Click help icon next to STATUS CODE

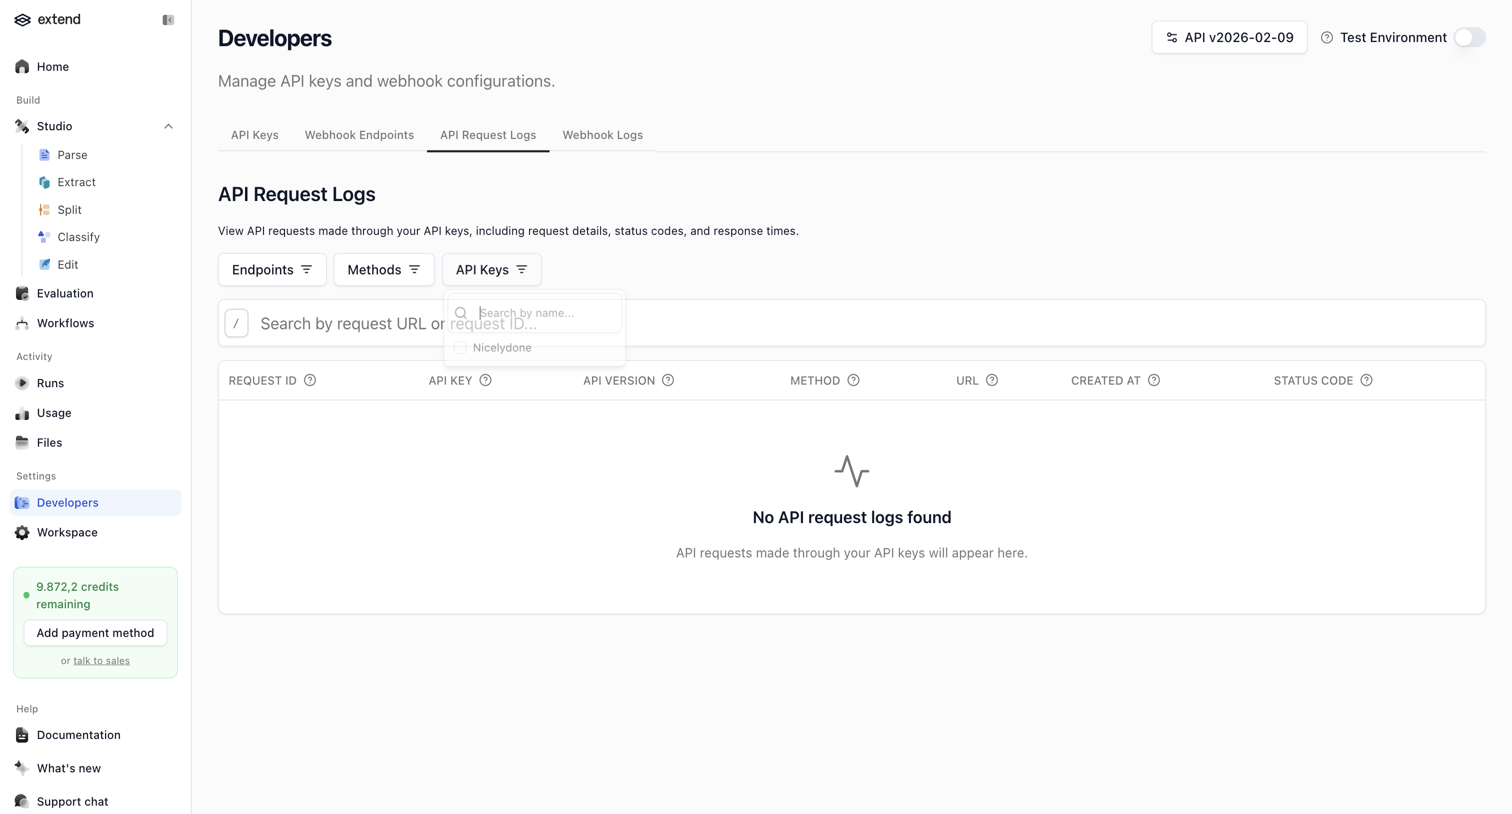coord(1366,380)
